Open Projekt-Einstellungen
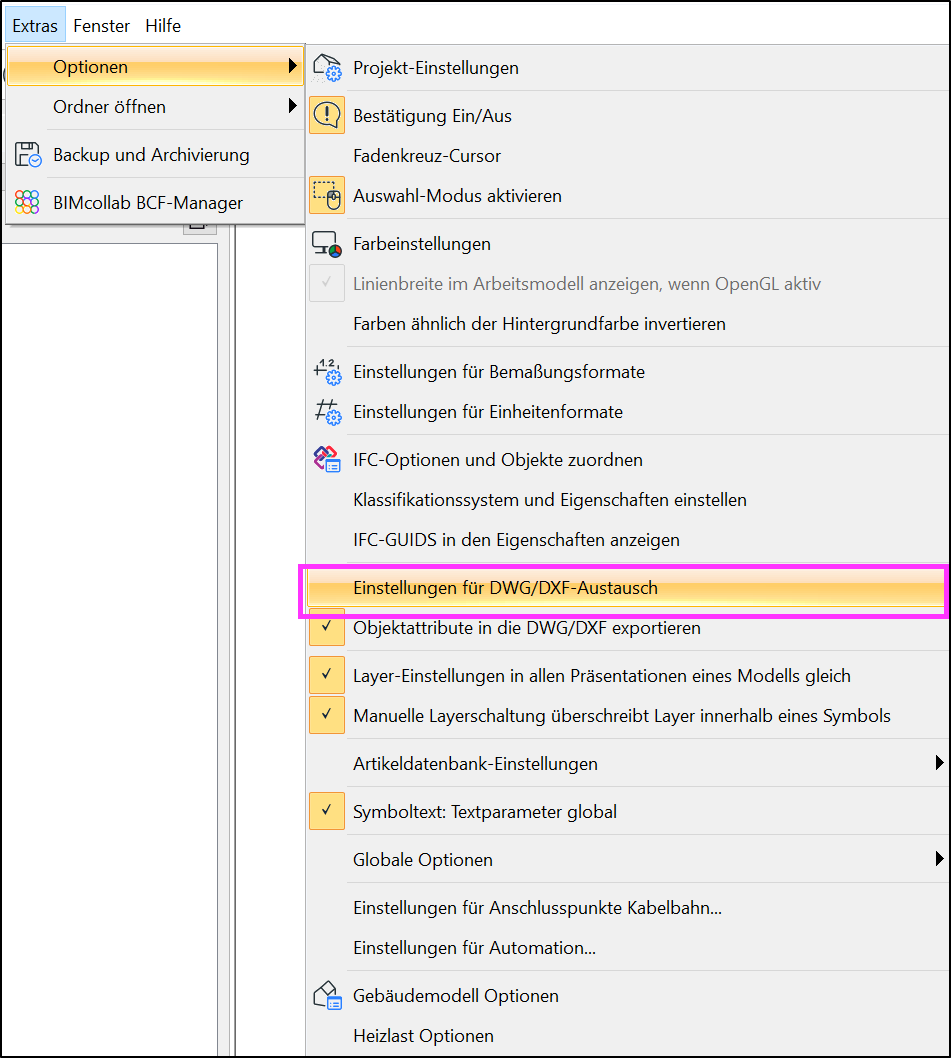Screen dimensions: 951x1058 (x=628, y=68)
